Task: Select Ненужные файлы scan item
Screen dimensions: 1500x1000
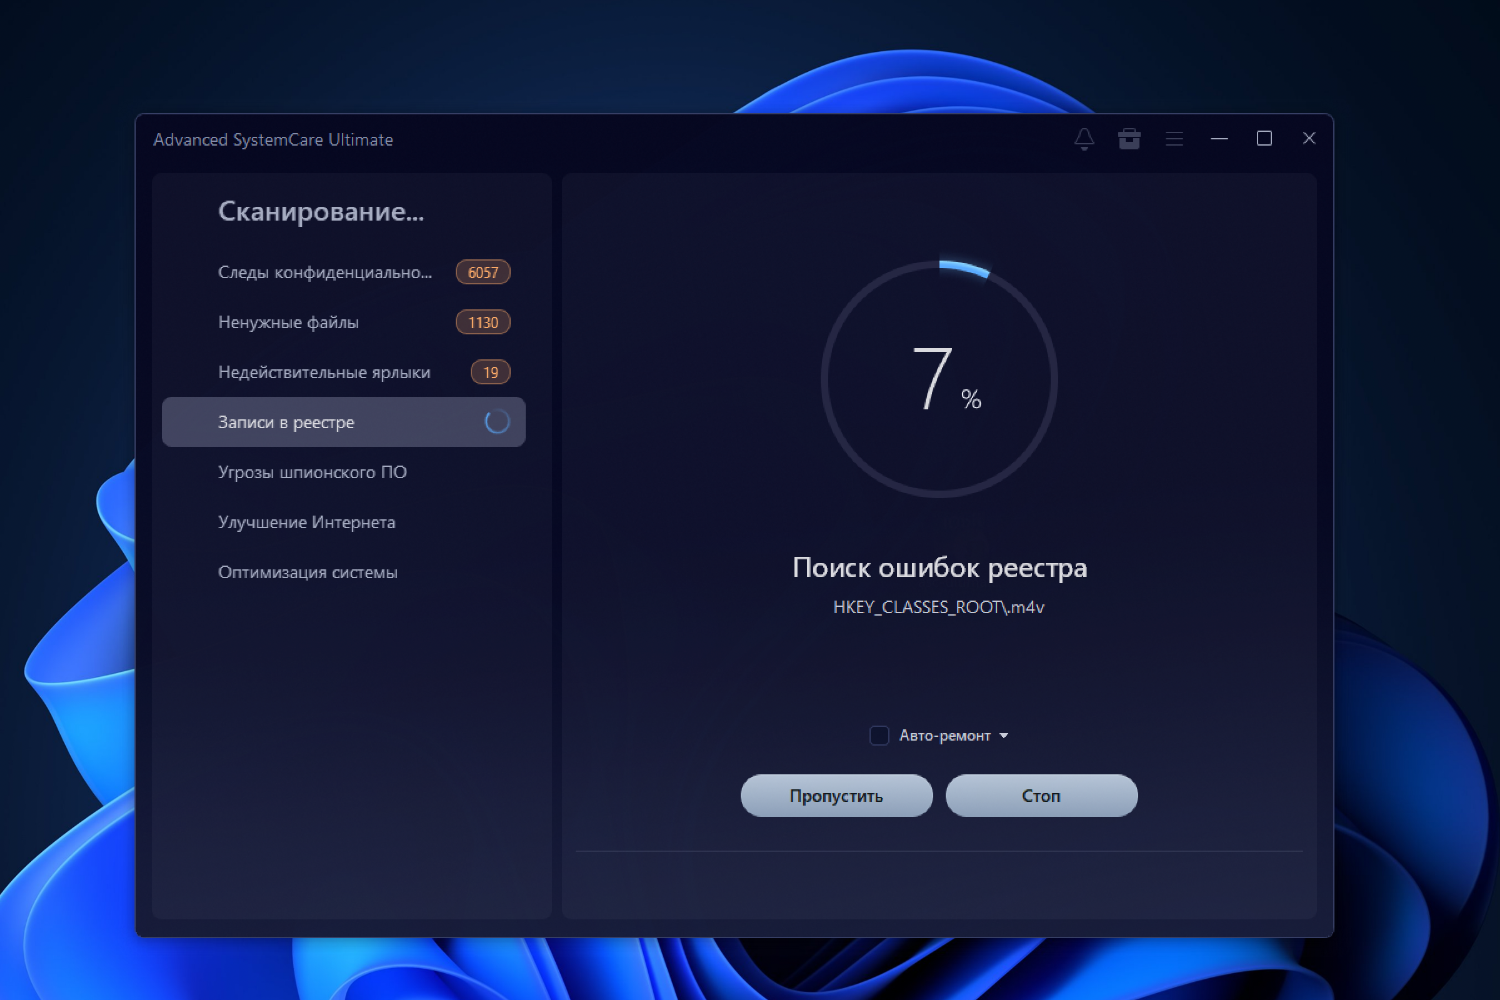Action: point(344,322)
